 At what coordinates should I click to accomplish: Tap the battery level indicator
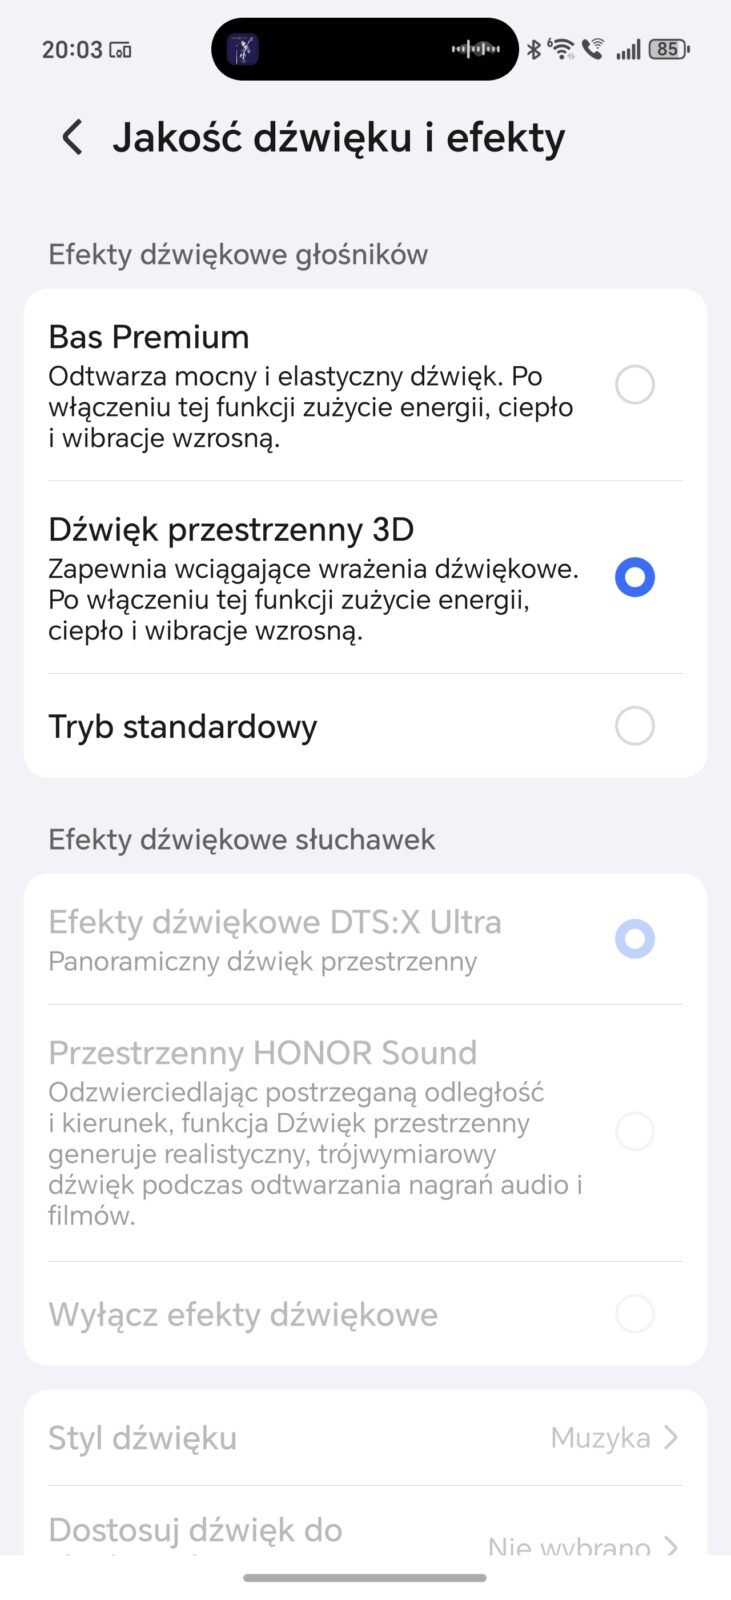click(x=668, y=48)
